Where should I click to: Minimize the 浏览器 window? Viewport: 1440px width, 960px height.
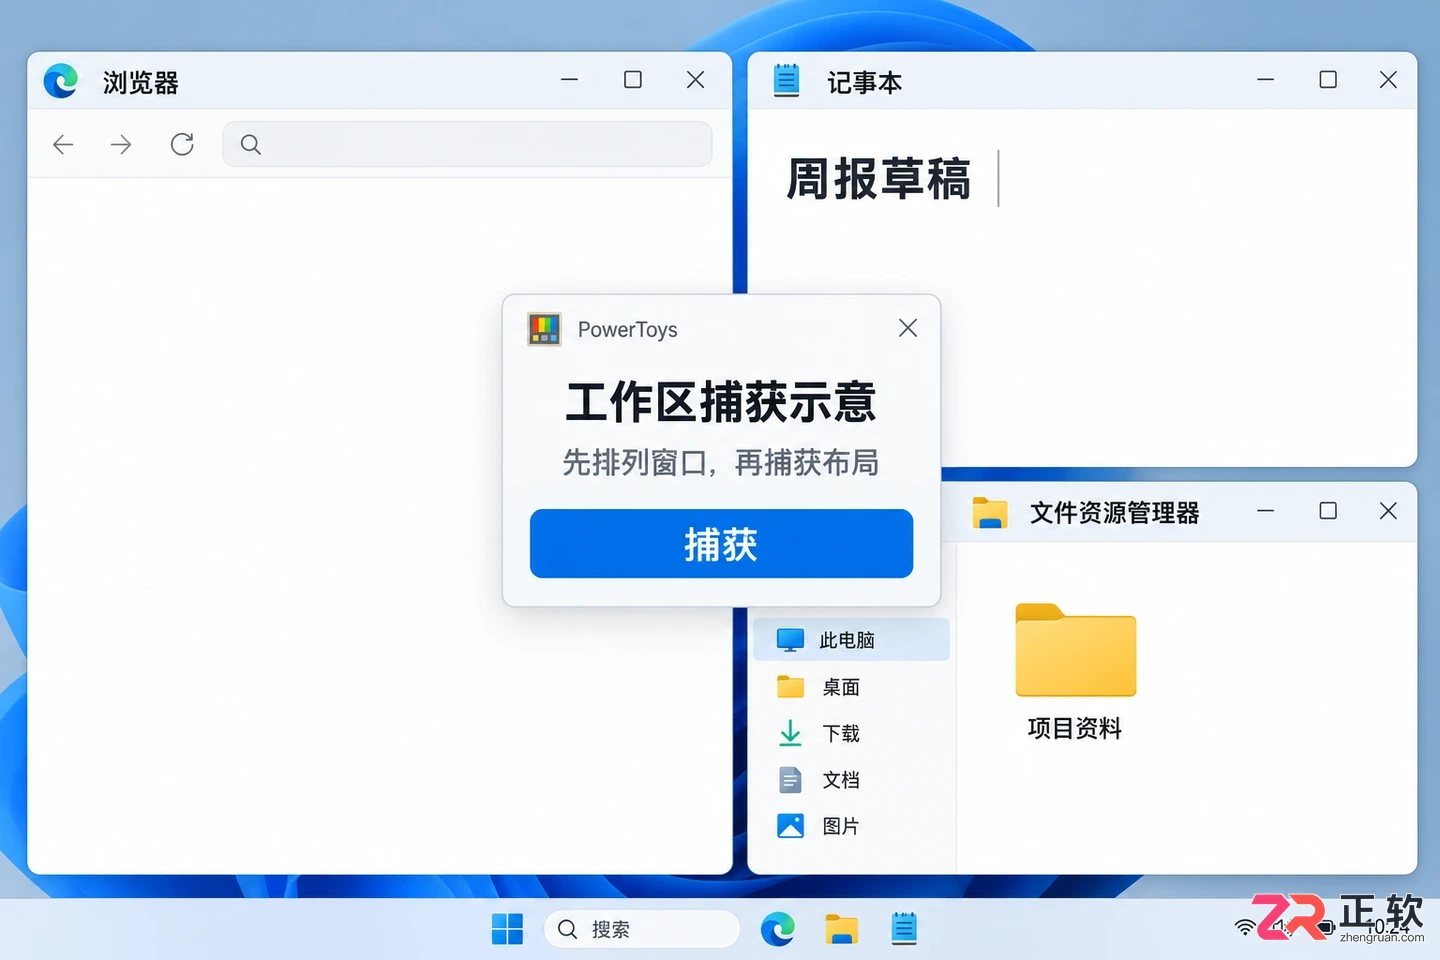pos(570,79)
